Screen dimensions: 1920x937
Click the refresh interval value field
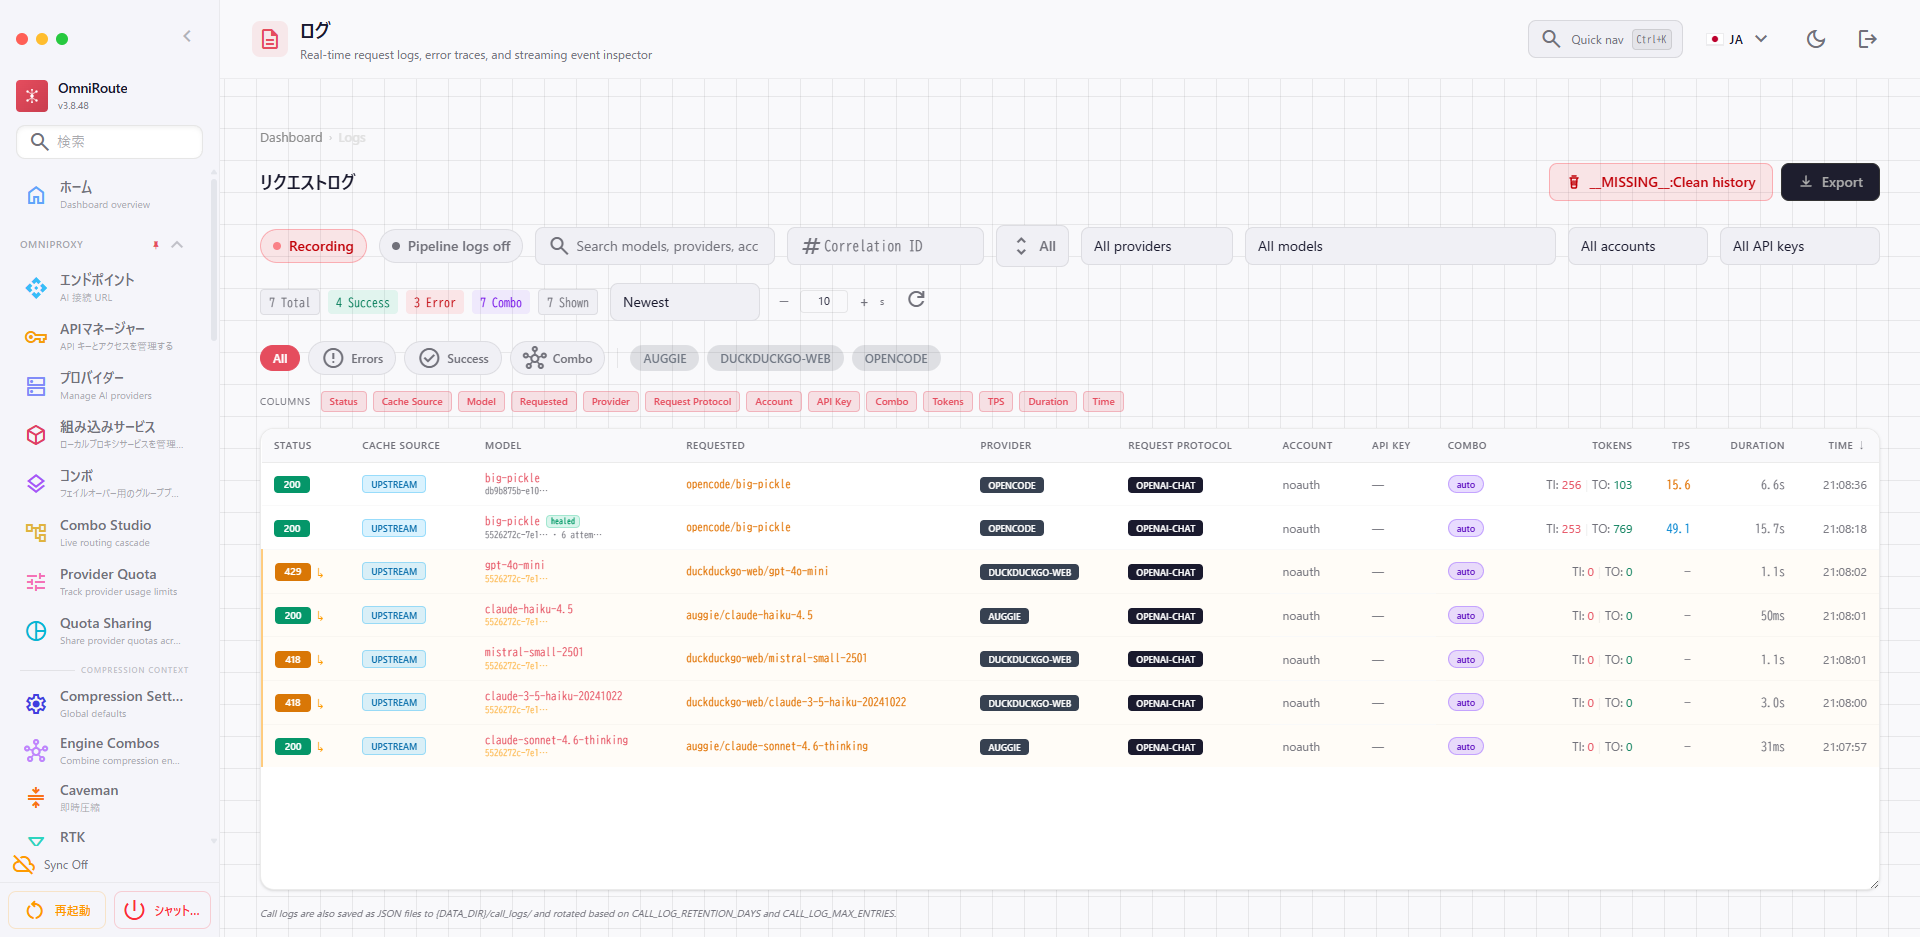point(824,301)
